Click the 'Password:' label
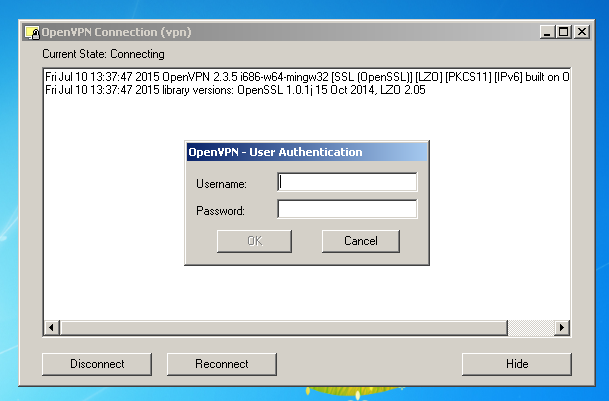The image size is (609, 401). 220,211
